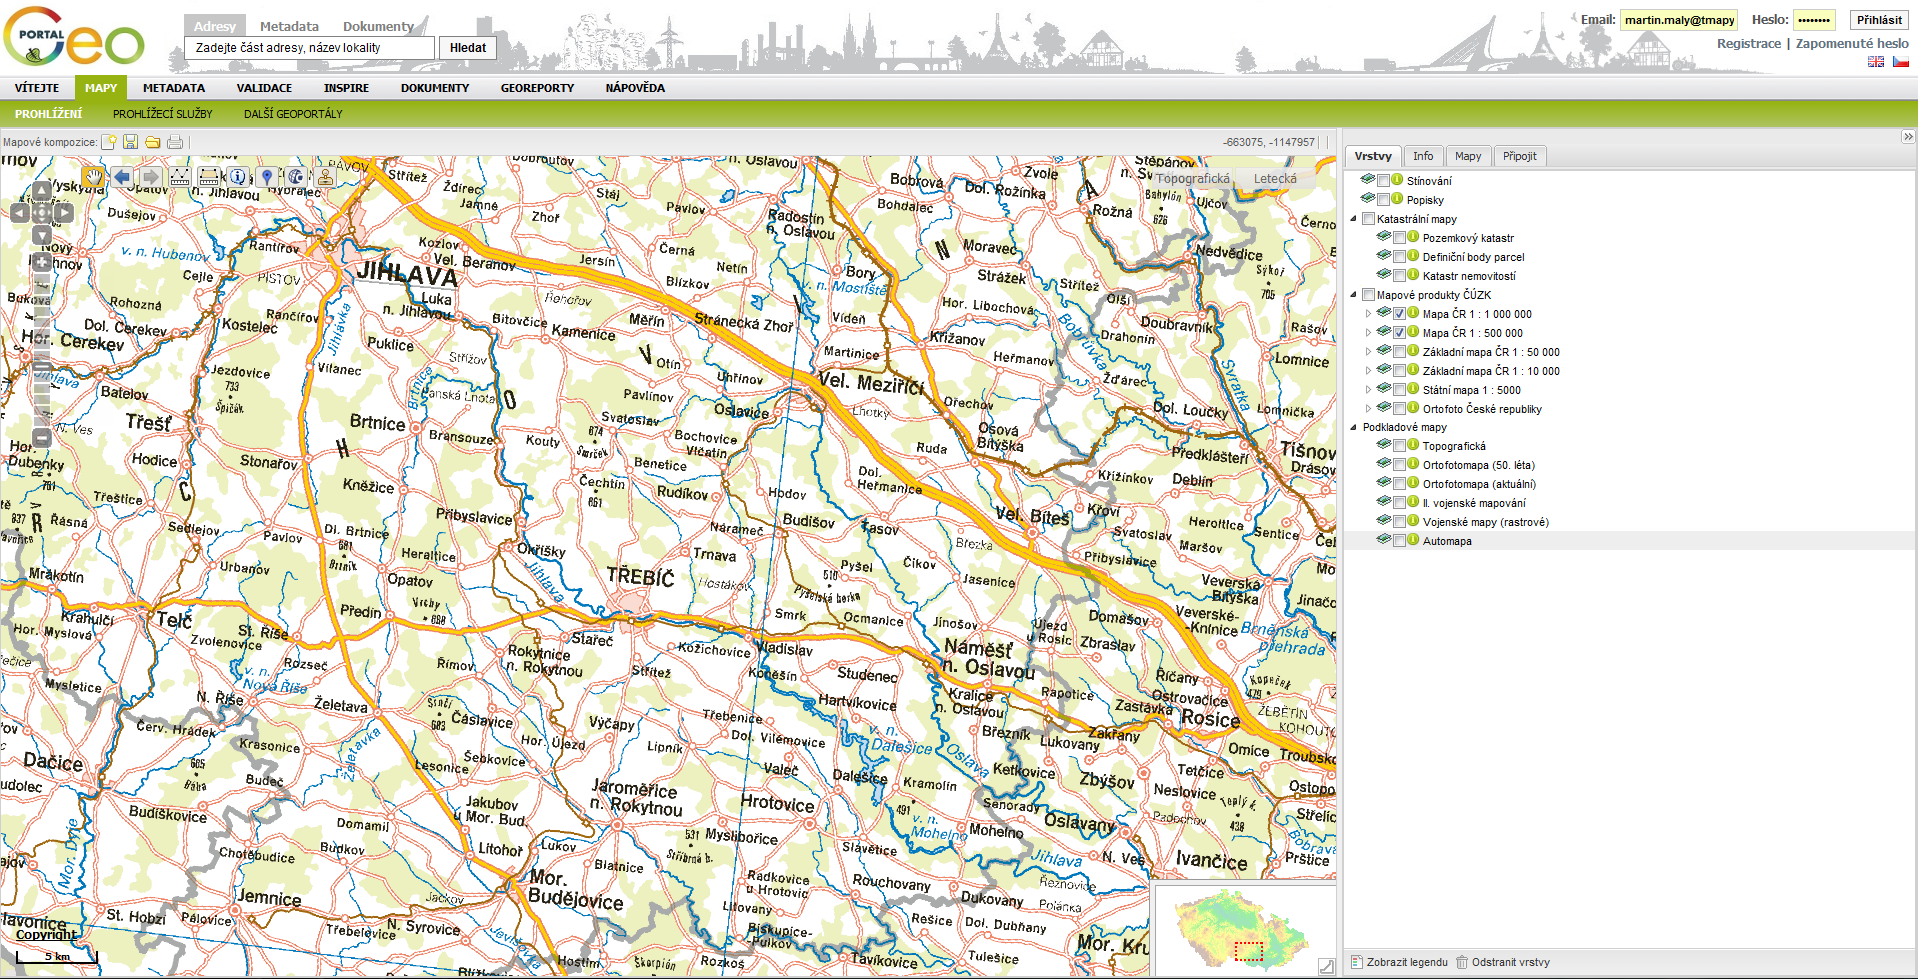Select the pan hand tool
Viewport: 1918px width, 979px height.
point(92,177)
